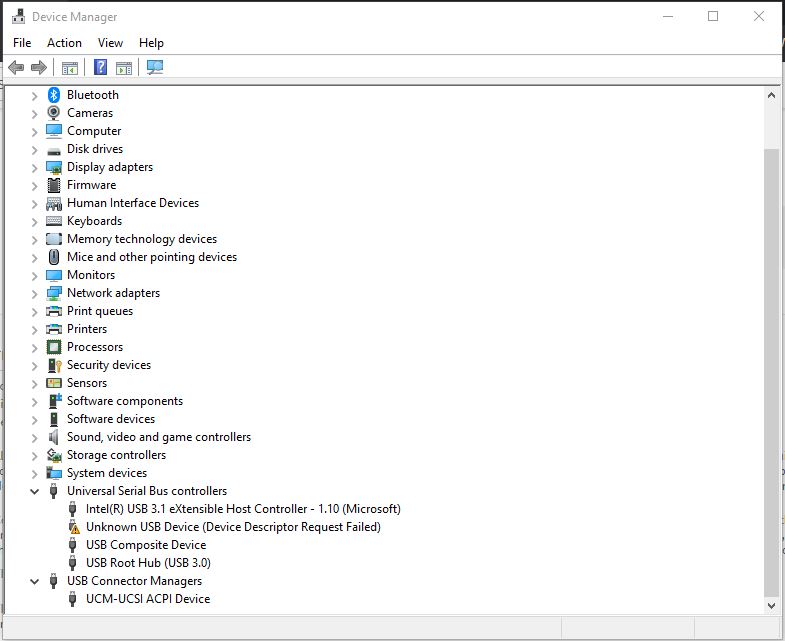Expand the Bluetooth category
Viewport: 785px width, 641px height.
point(34,95)
